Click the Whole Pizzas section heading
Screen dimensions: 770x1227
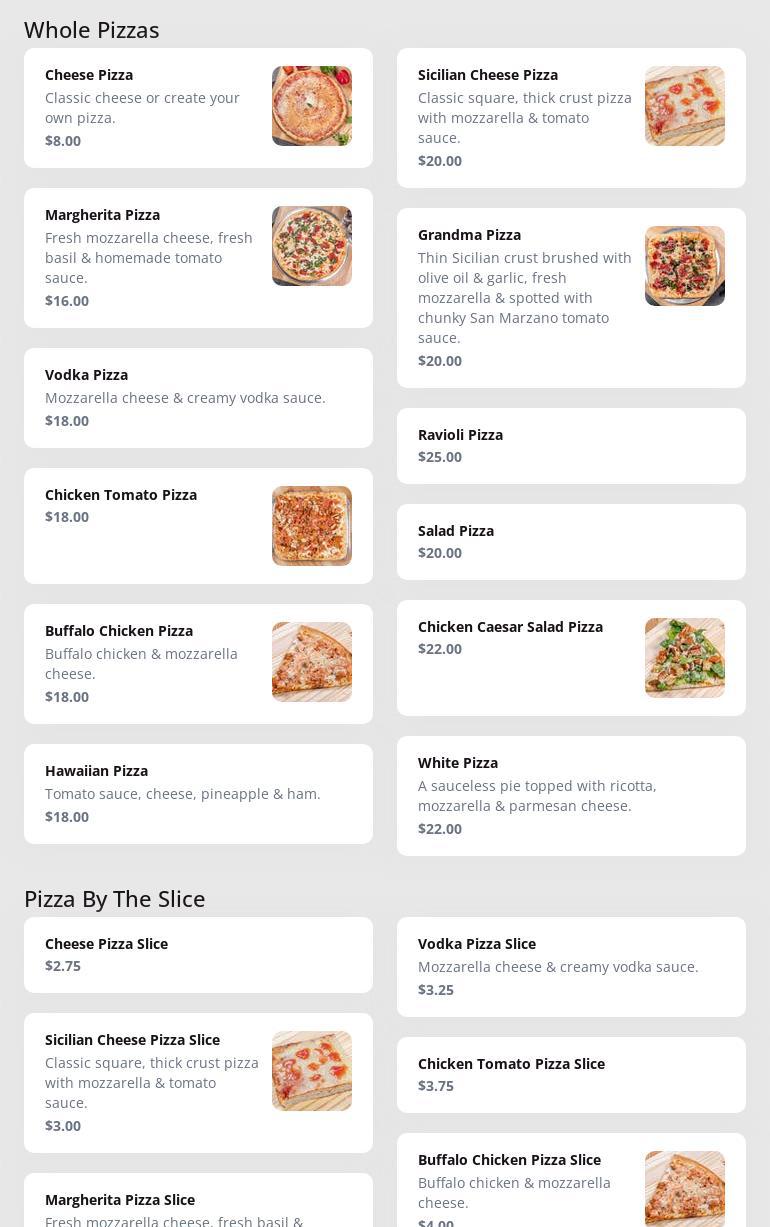tap(92, 30)
